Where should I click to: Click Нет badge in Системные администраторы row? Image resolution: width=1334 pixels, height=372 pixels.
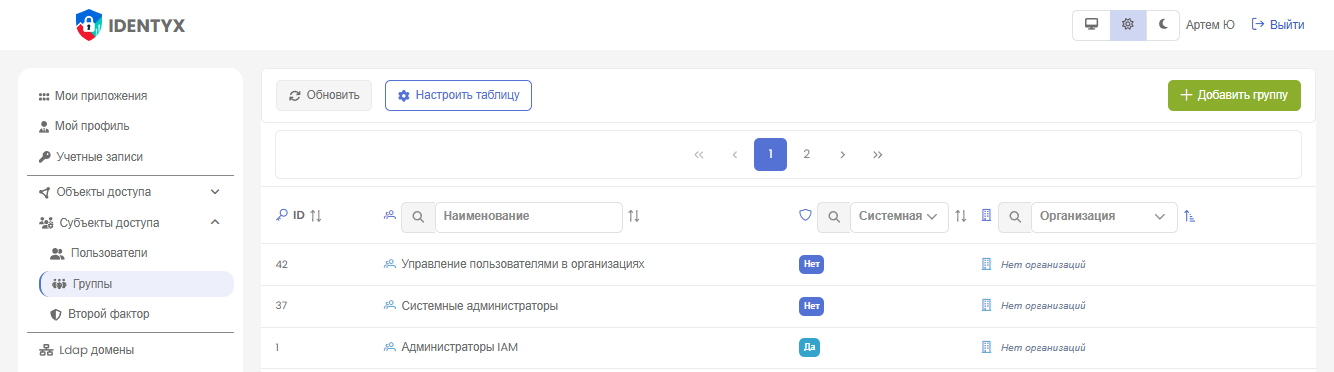[x=811, y=306]
